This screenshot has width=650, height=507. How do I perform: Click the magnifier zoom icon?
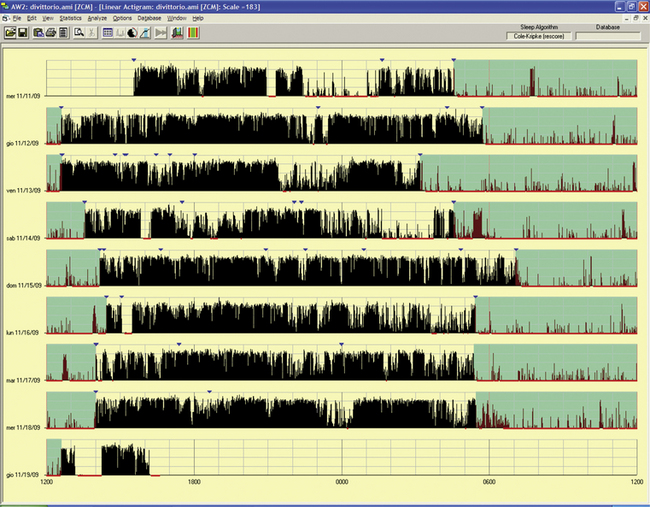point(78,33)
